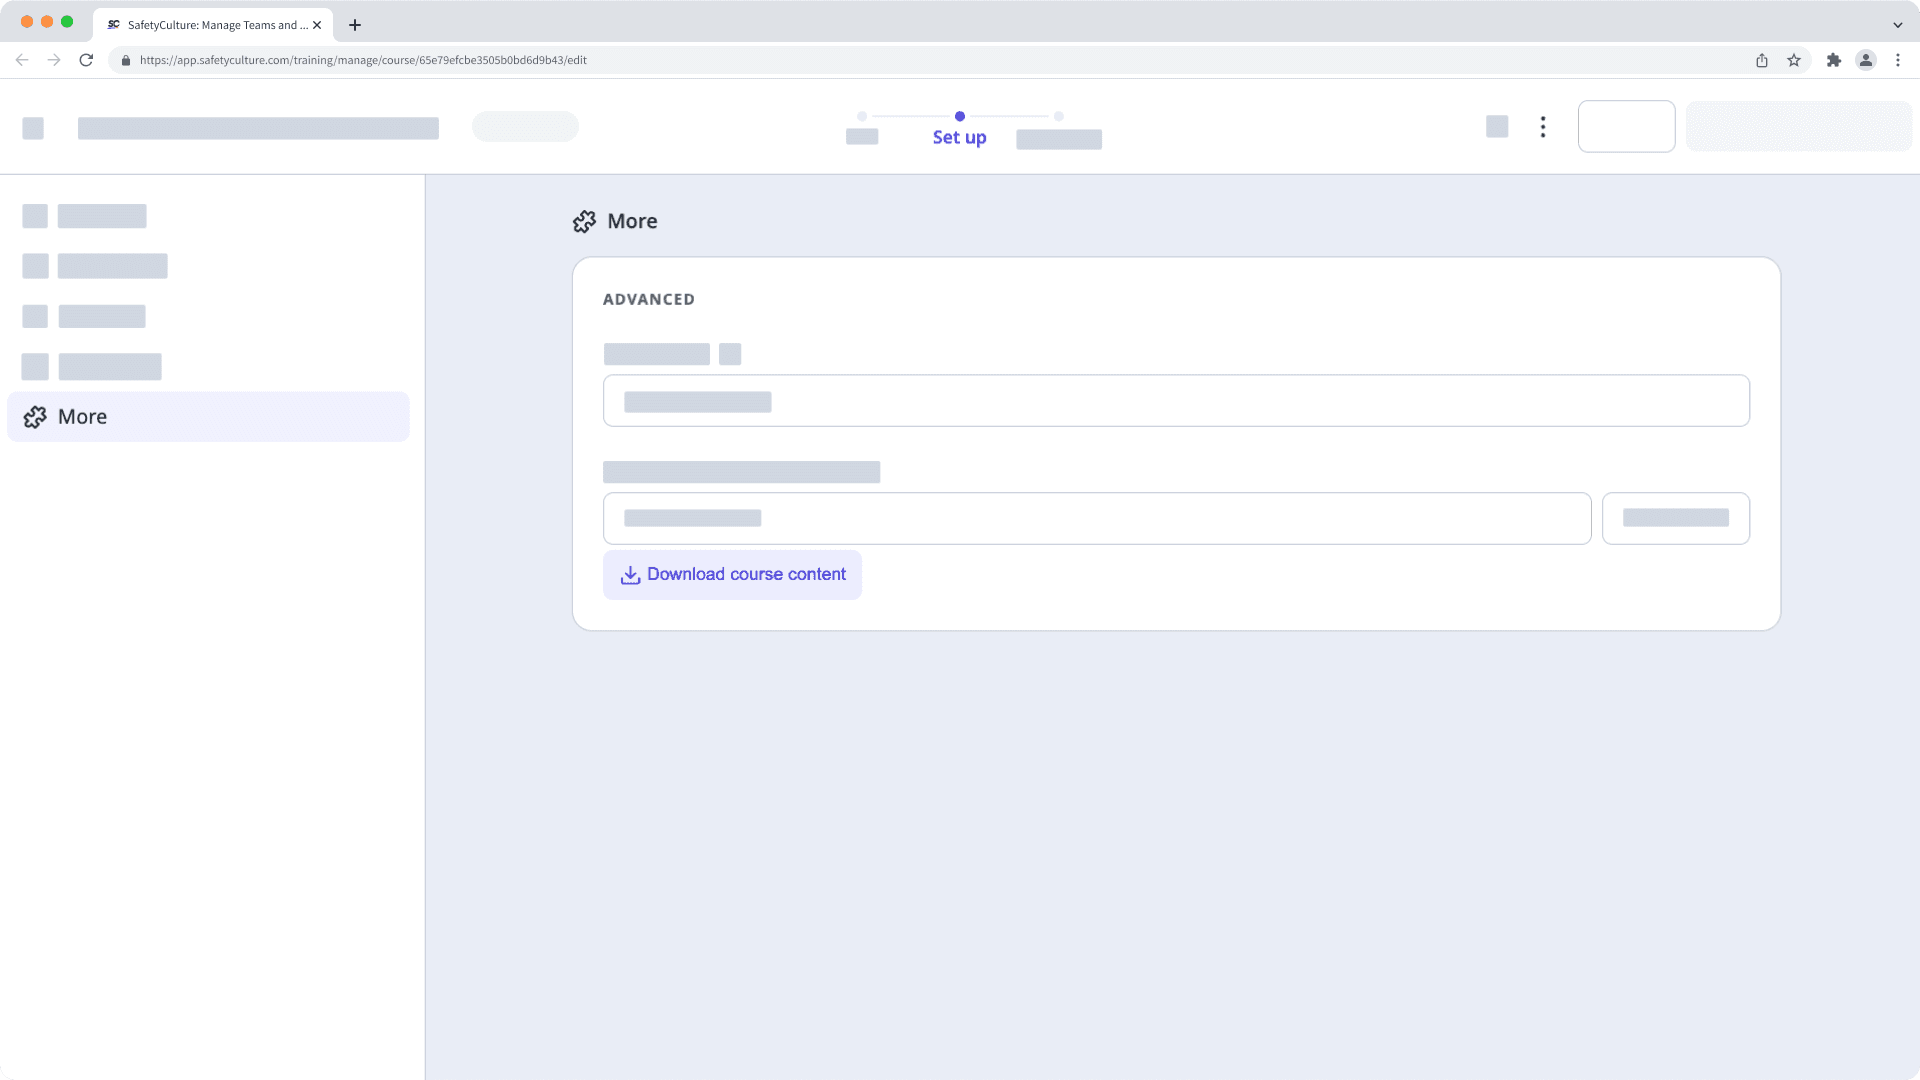This screenshot has width=1920, height=1080.
Task: Switch to the Set up step
Action: 959,137
